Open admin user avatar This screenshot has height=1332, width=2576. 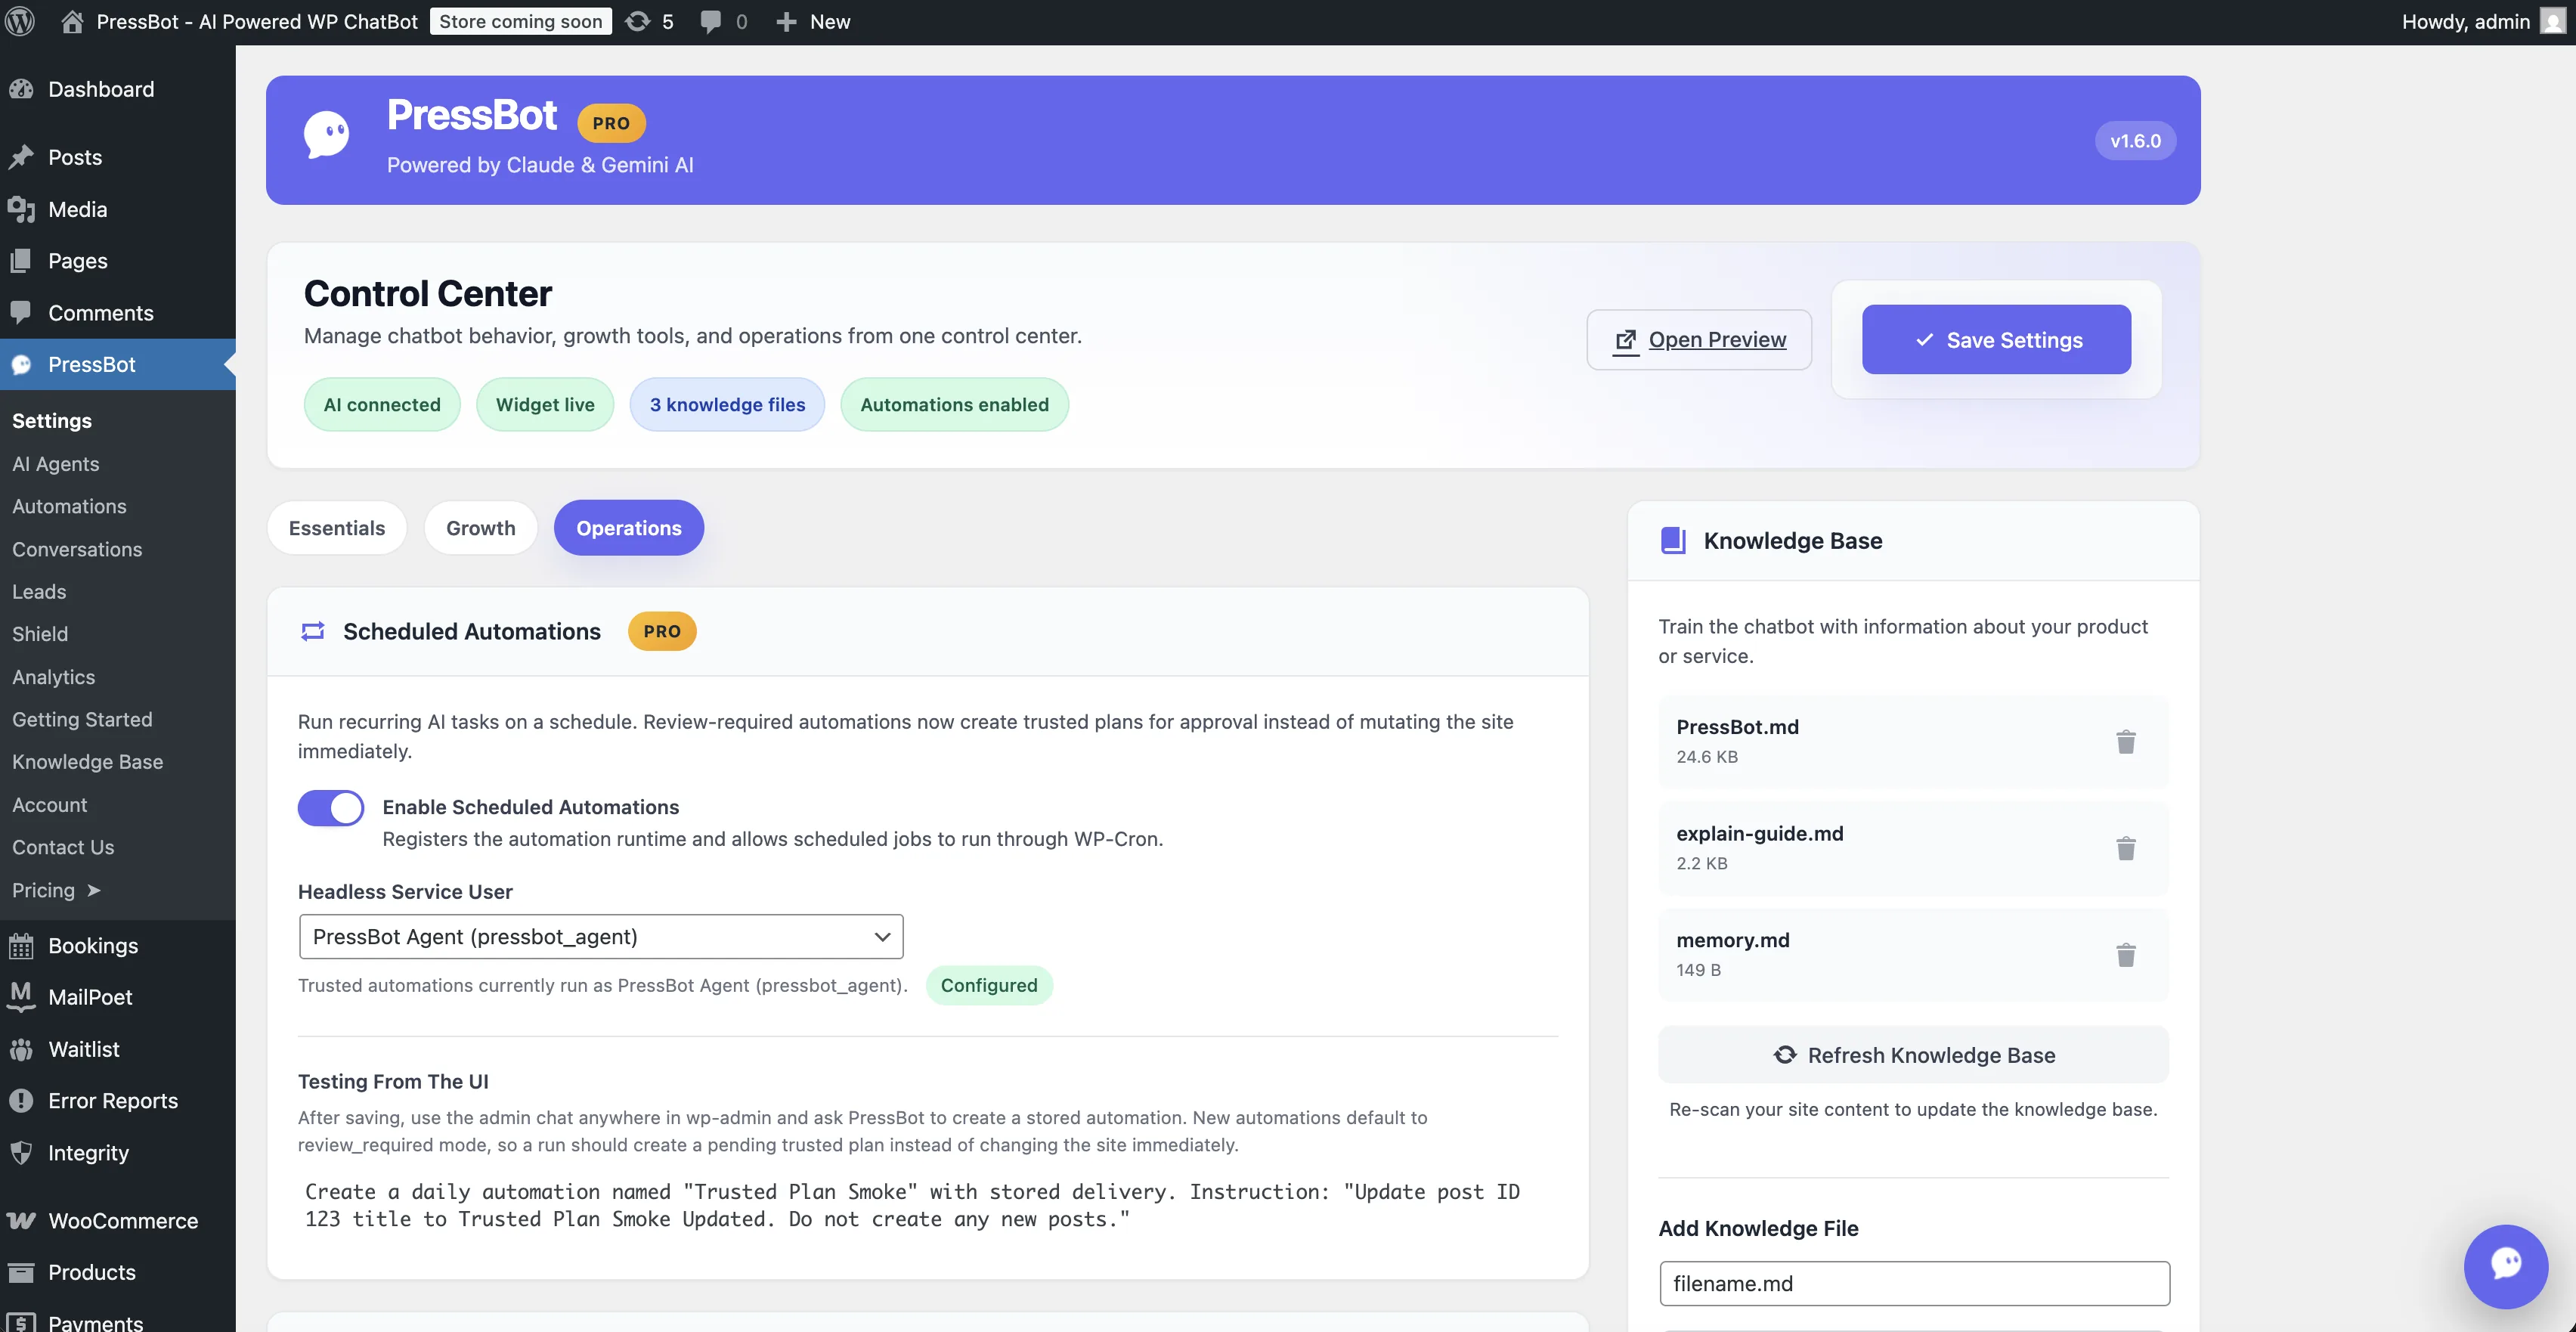click(x=2552, y=21)
